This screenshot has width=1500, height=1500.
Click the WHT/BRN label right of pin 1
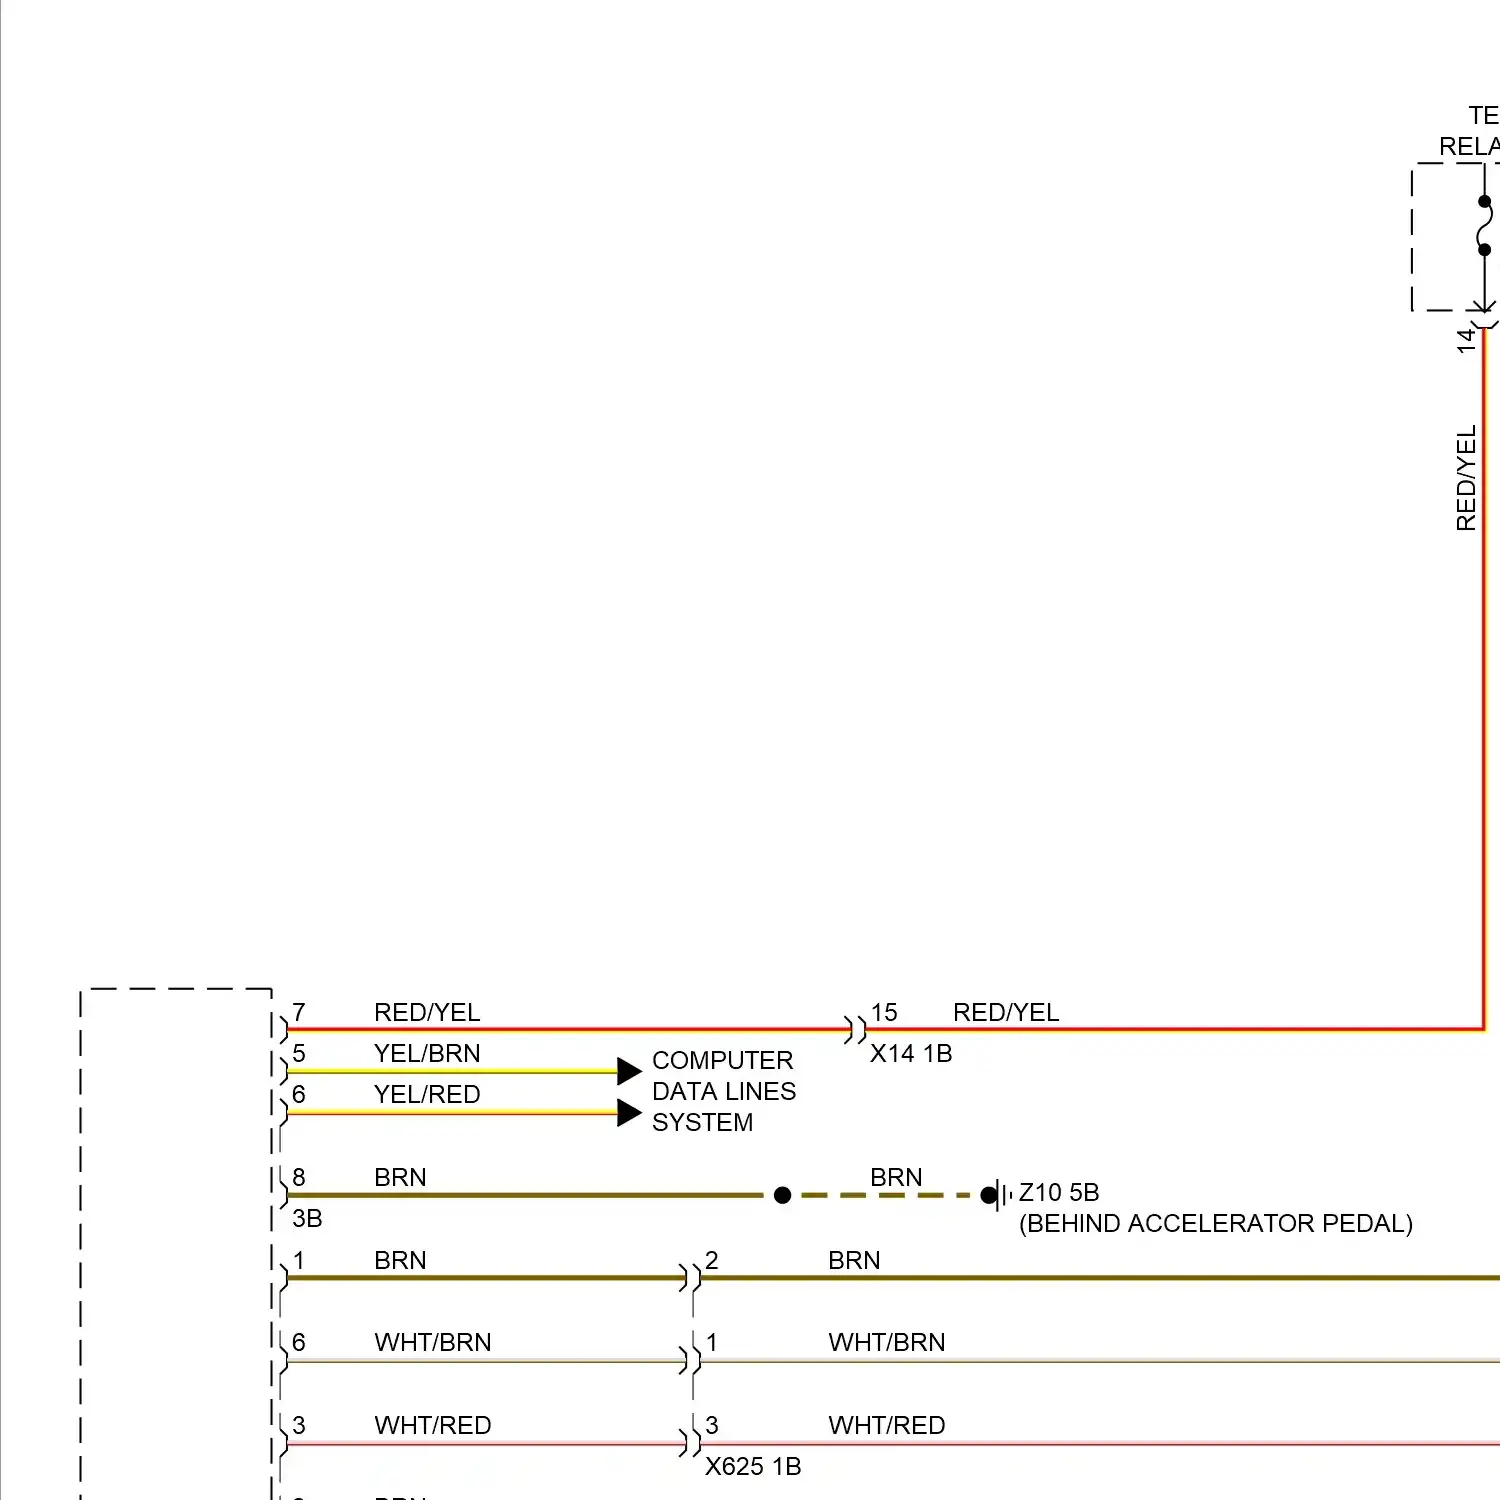click(887, 1342)
